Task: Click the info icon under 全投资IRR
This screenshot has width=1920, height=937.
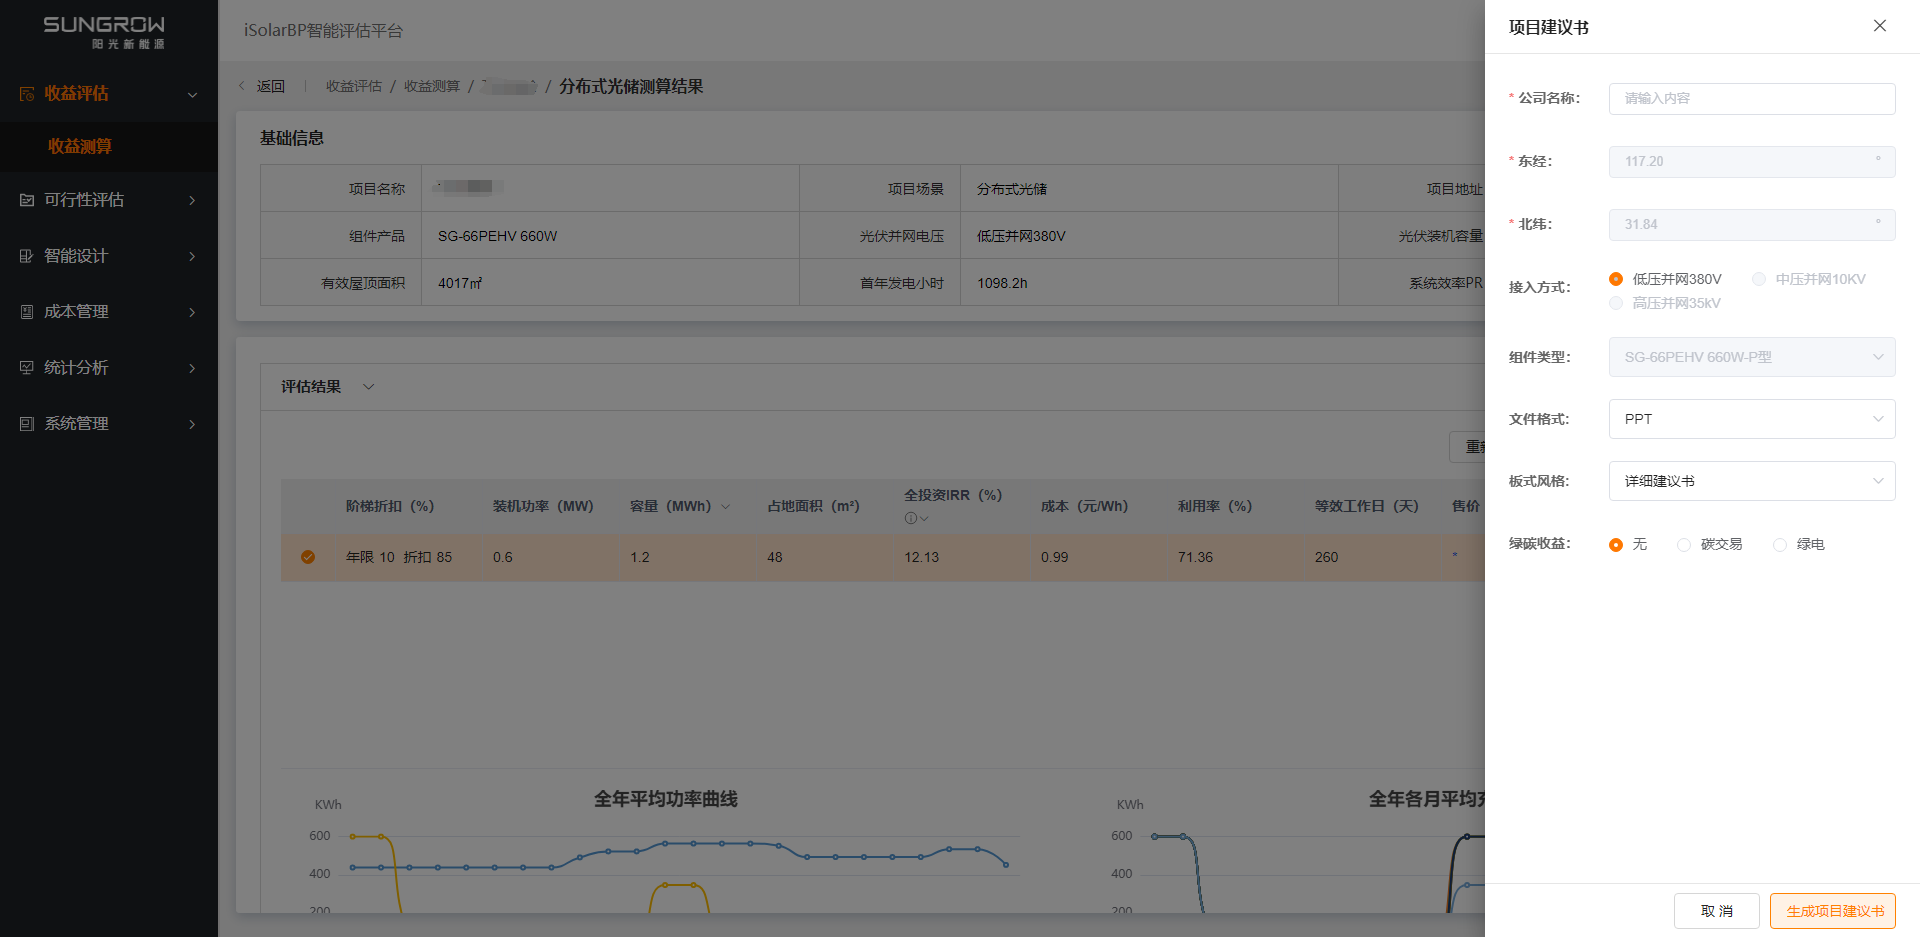Action: point(910,518)
